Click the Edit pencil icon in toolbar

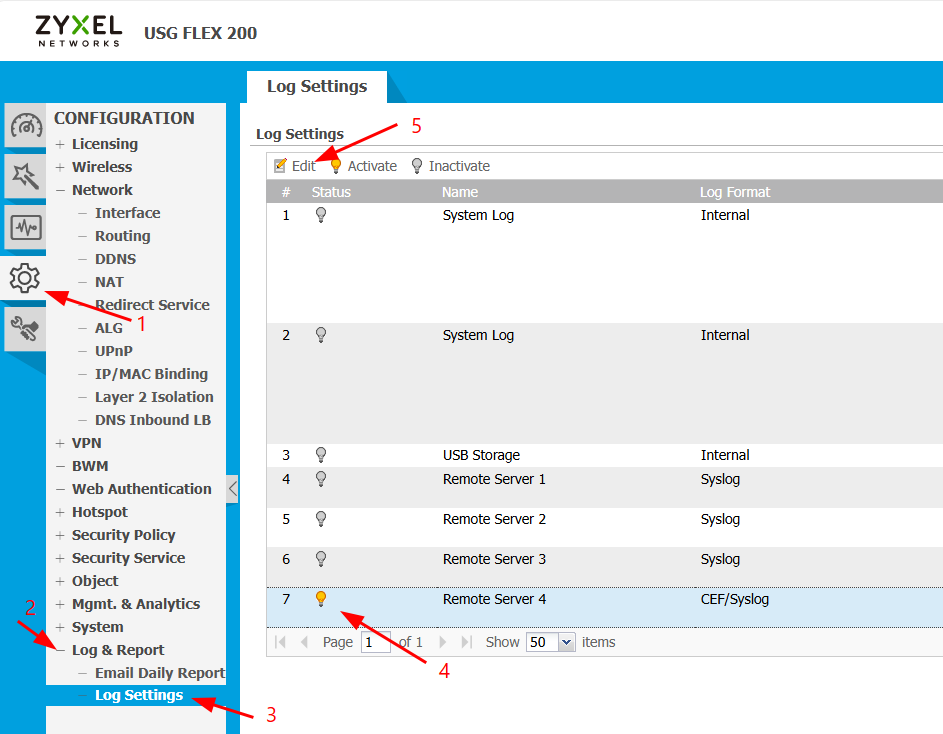pos(281,166)
